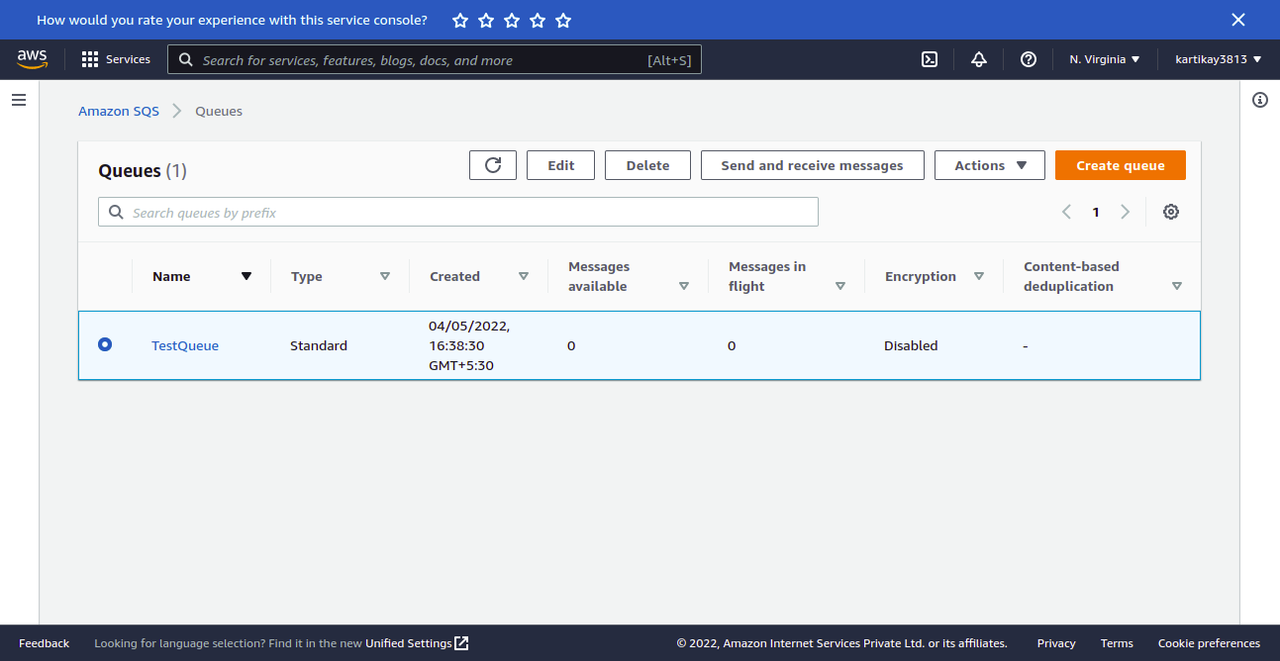Open the TestQueue link

coord(185,346)
